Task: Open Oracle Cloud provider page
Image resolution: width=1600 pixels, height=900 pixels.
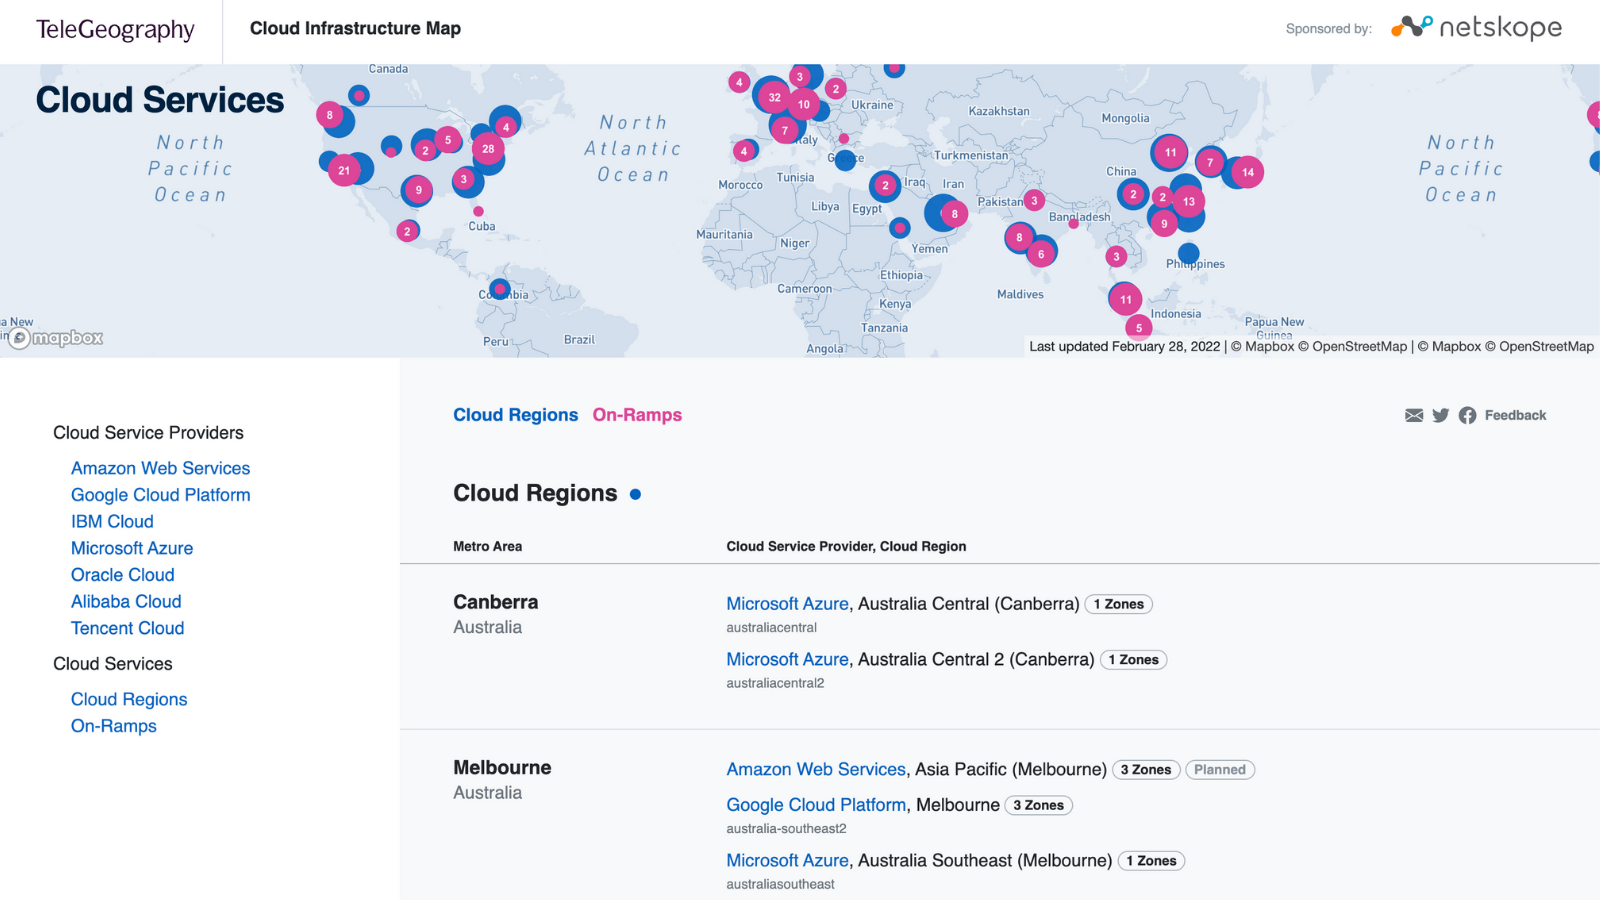Action: (x=122, y=575)
